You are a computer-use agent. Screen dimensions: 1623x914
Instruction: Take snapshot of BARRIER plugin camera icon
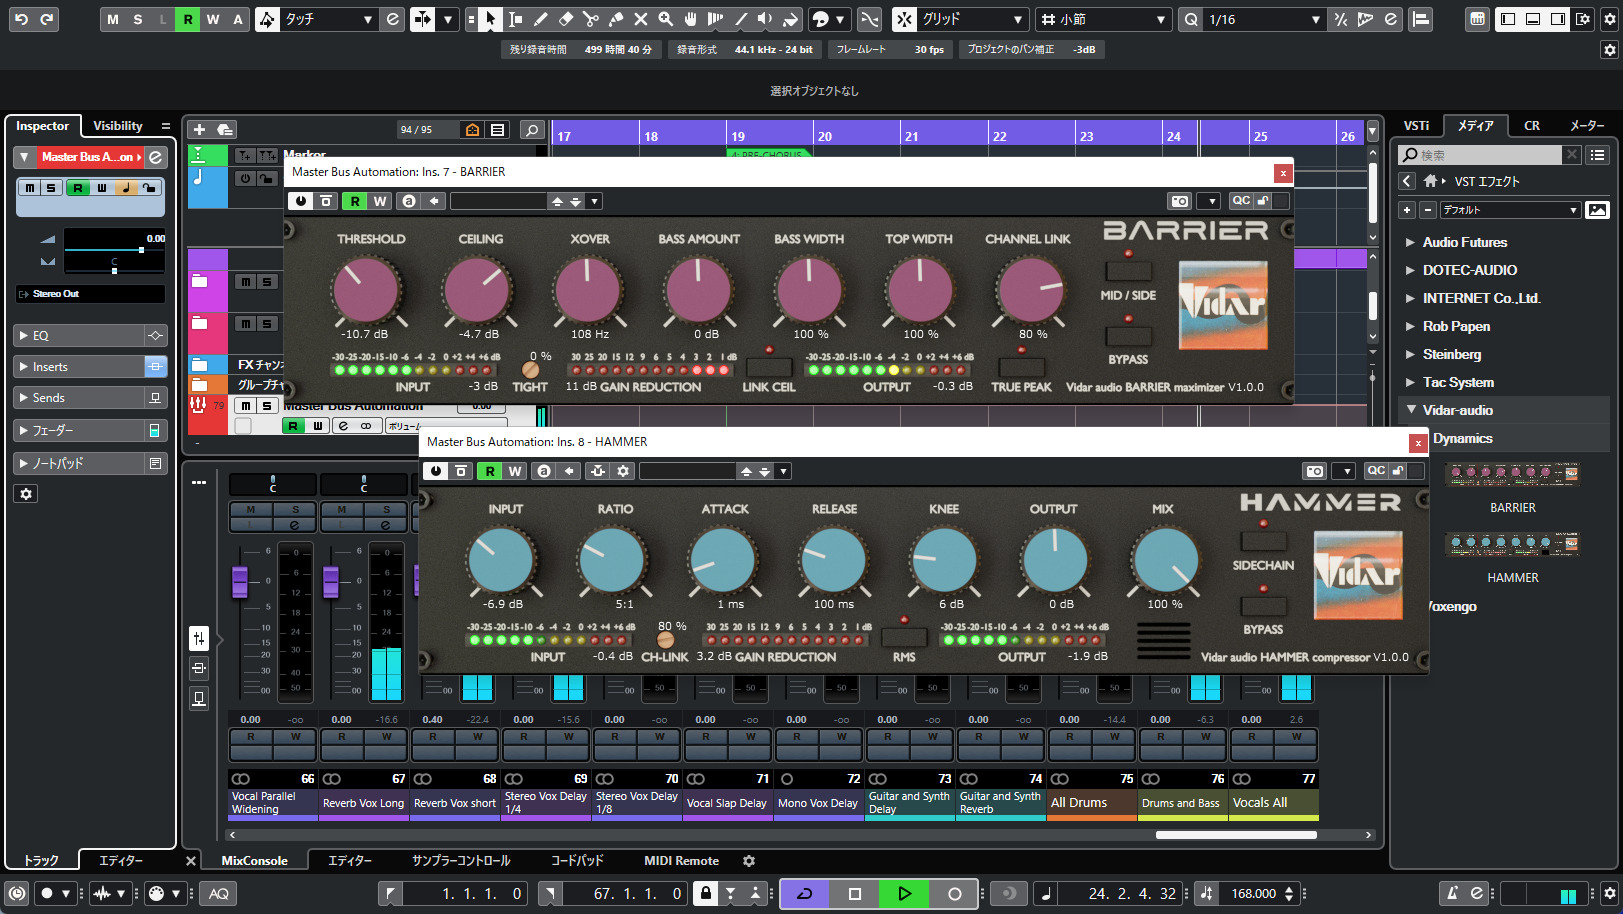pyautogui.click(x=1180, y=201)
